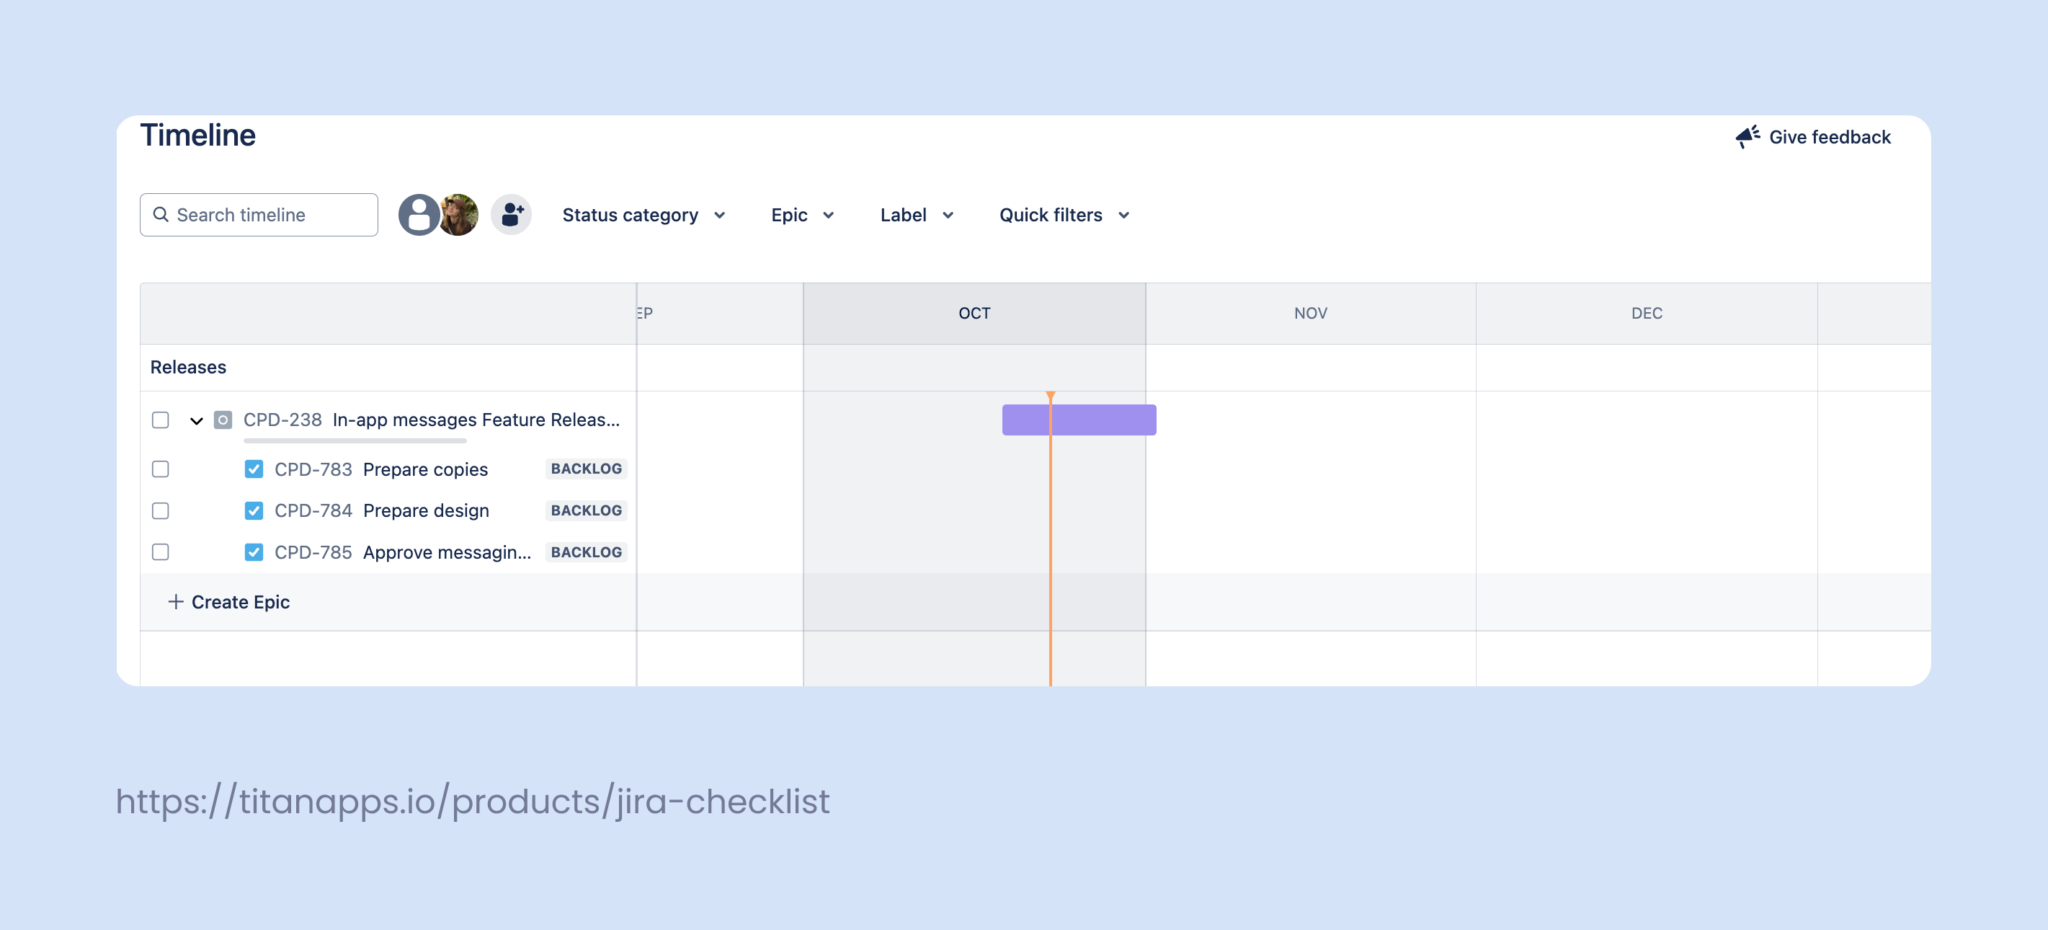This screenshot has width=2048, height=930.
Task: Select the anonymous user avatar icon
Action: coord(420,214)
